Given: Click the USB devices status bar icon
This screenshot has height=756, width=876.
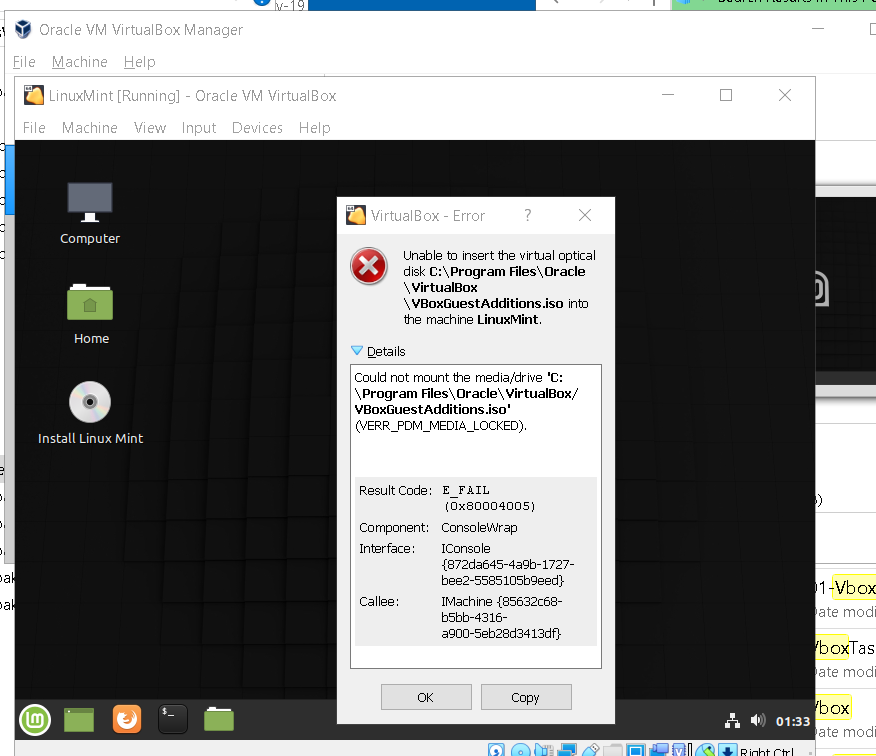Looking at the screenshot, I should (x=591, y=750).
